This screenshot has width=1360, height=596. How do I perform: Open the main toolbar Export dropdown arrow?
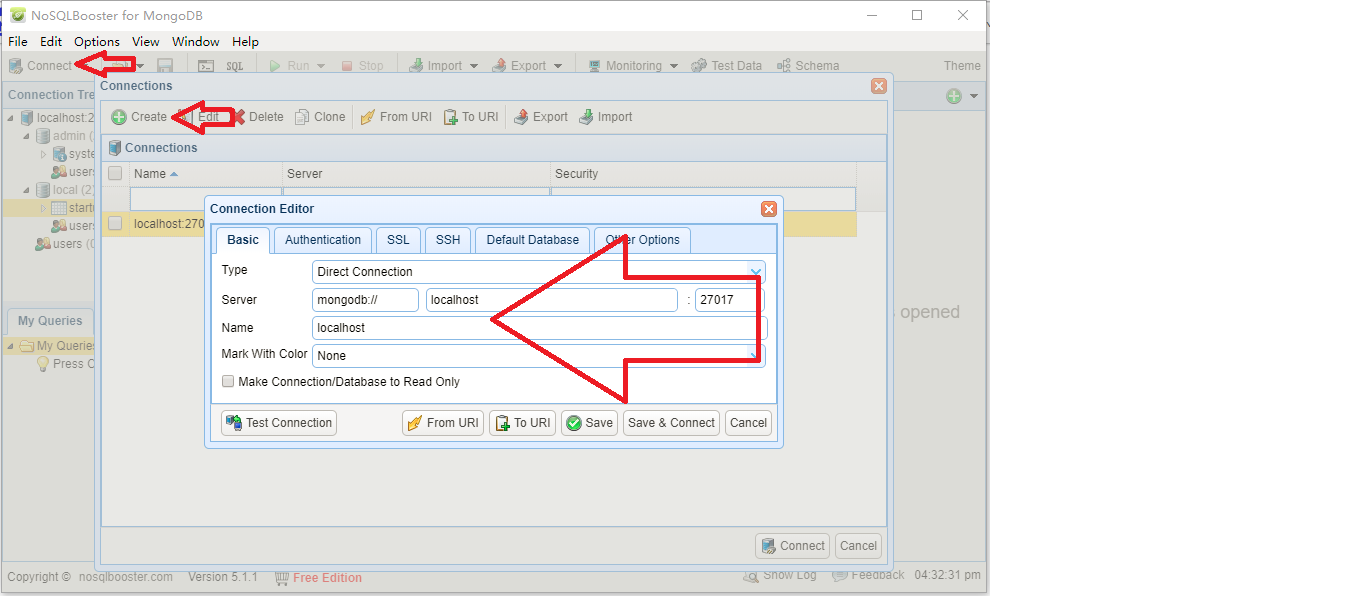click(x=557, y=66)
